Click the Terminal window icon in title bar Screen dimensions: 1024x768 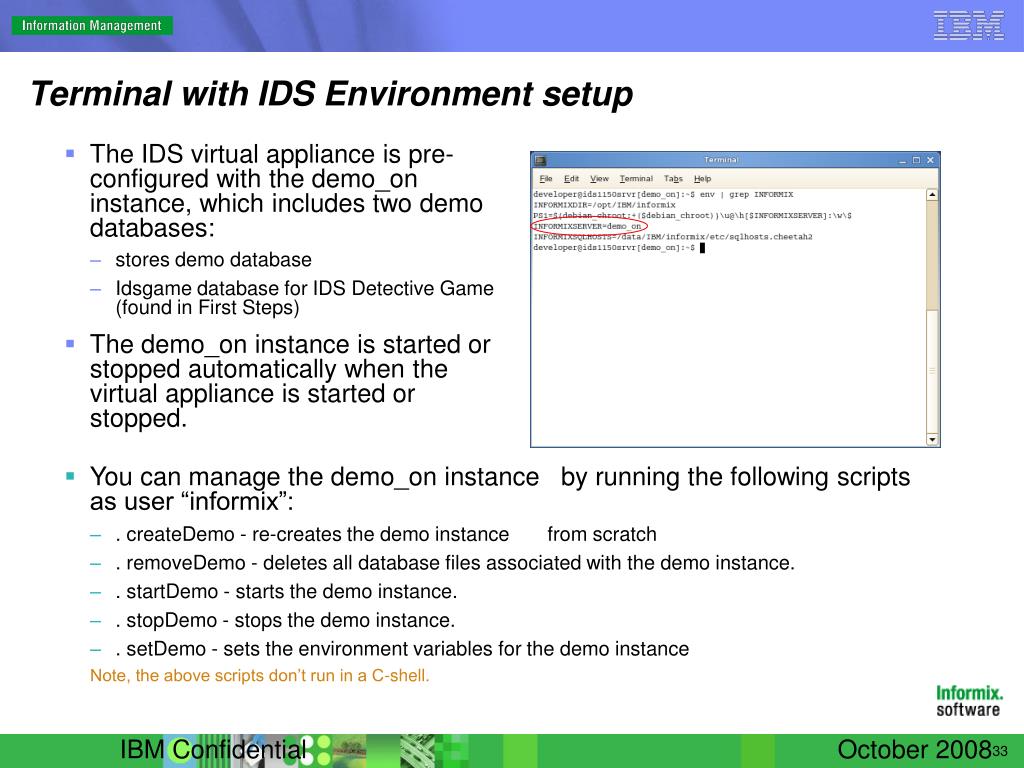click(x=540, y=160)
